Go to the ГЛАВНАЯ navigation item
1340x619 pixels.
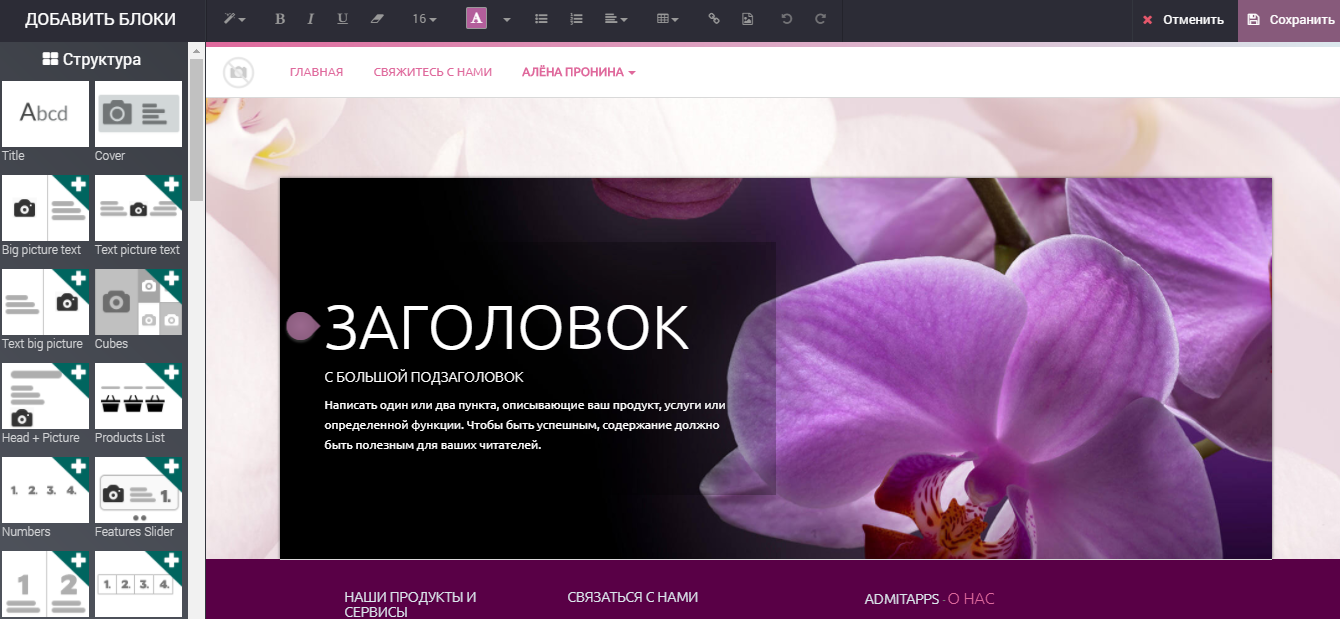point(316,71)
